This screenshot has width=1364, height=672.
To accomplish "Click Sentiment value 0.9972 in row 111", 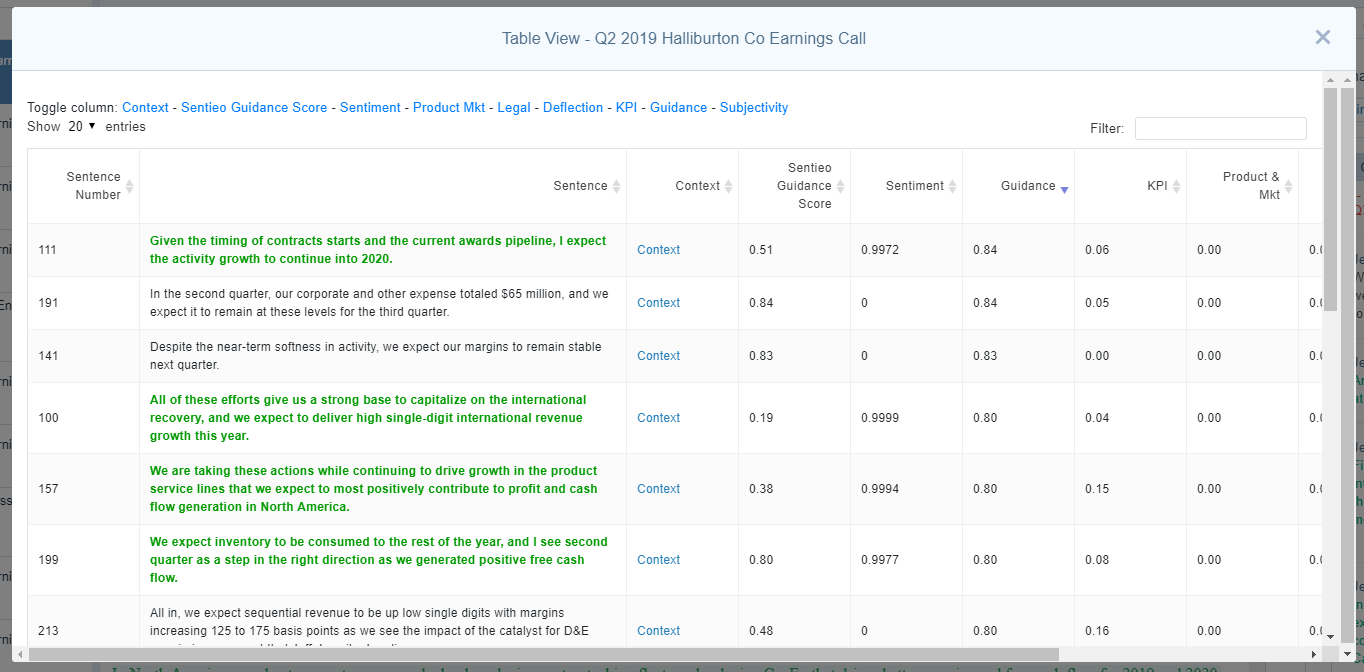I will (x=880, y=250).
